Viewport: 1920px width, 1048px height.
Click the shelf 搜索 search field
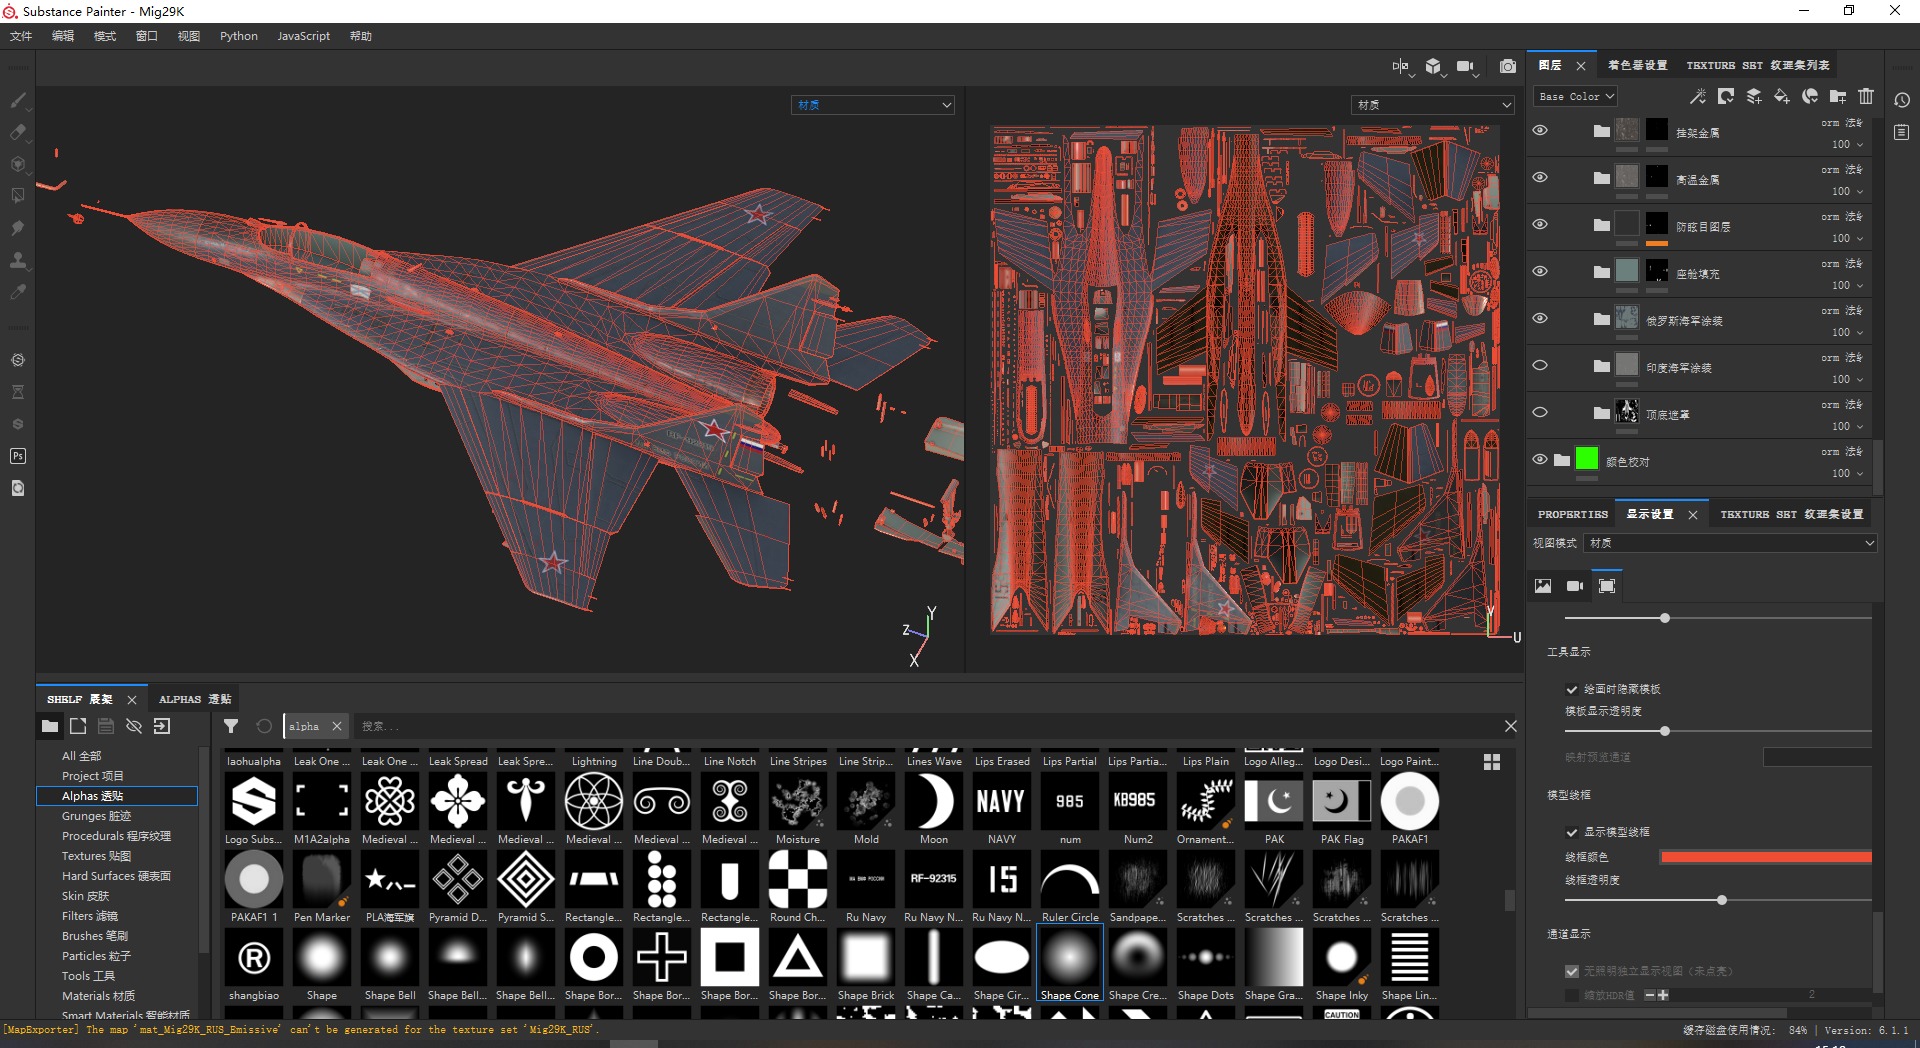pyautogui.click(x=925, y=726)
